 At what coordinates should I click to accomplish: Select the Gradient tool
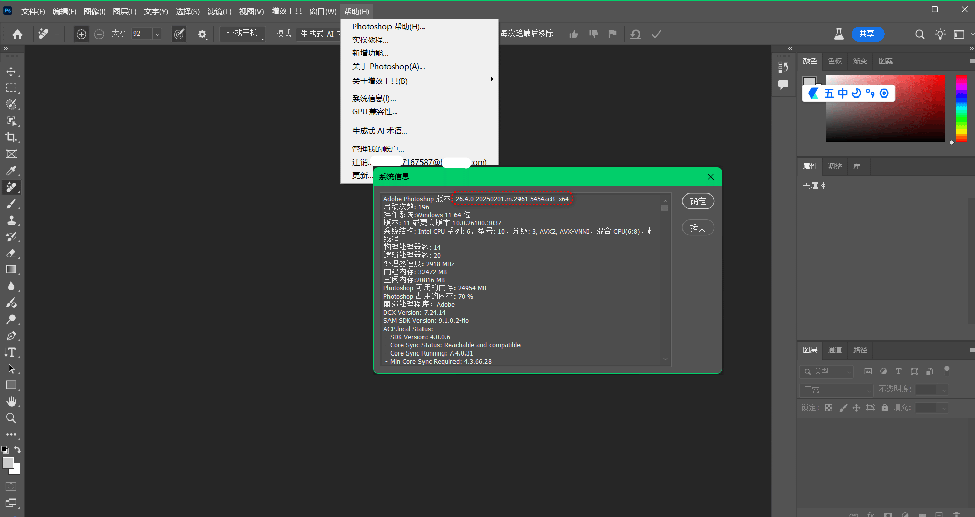[x=11, y=270]
